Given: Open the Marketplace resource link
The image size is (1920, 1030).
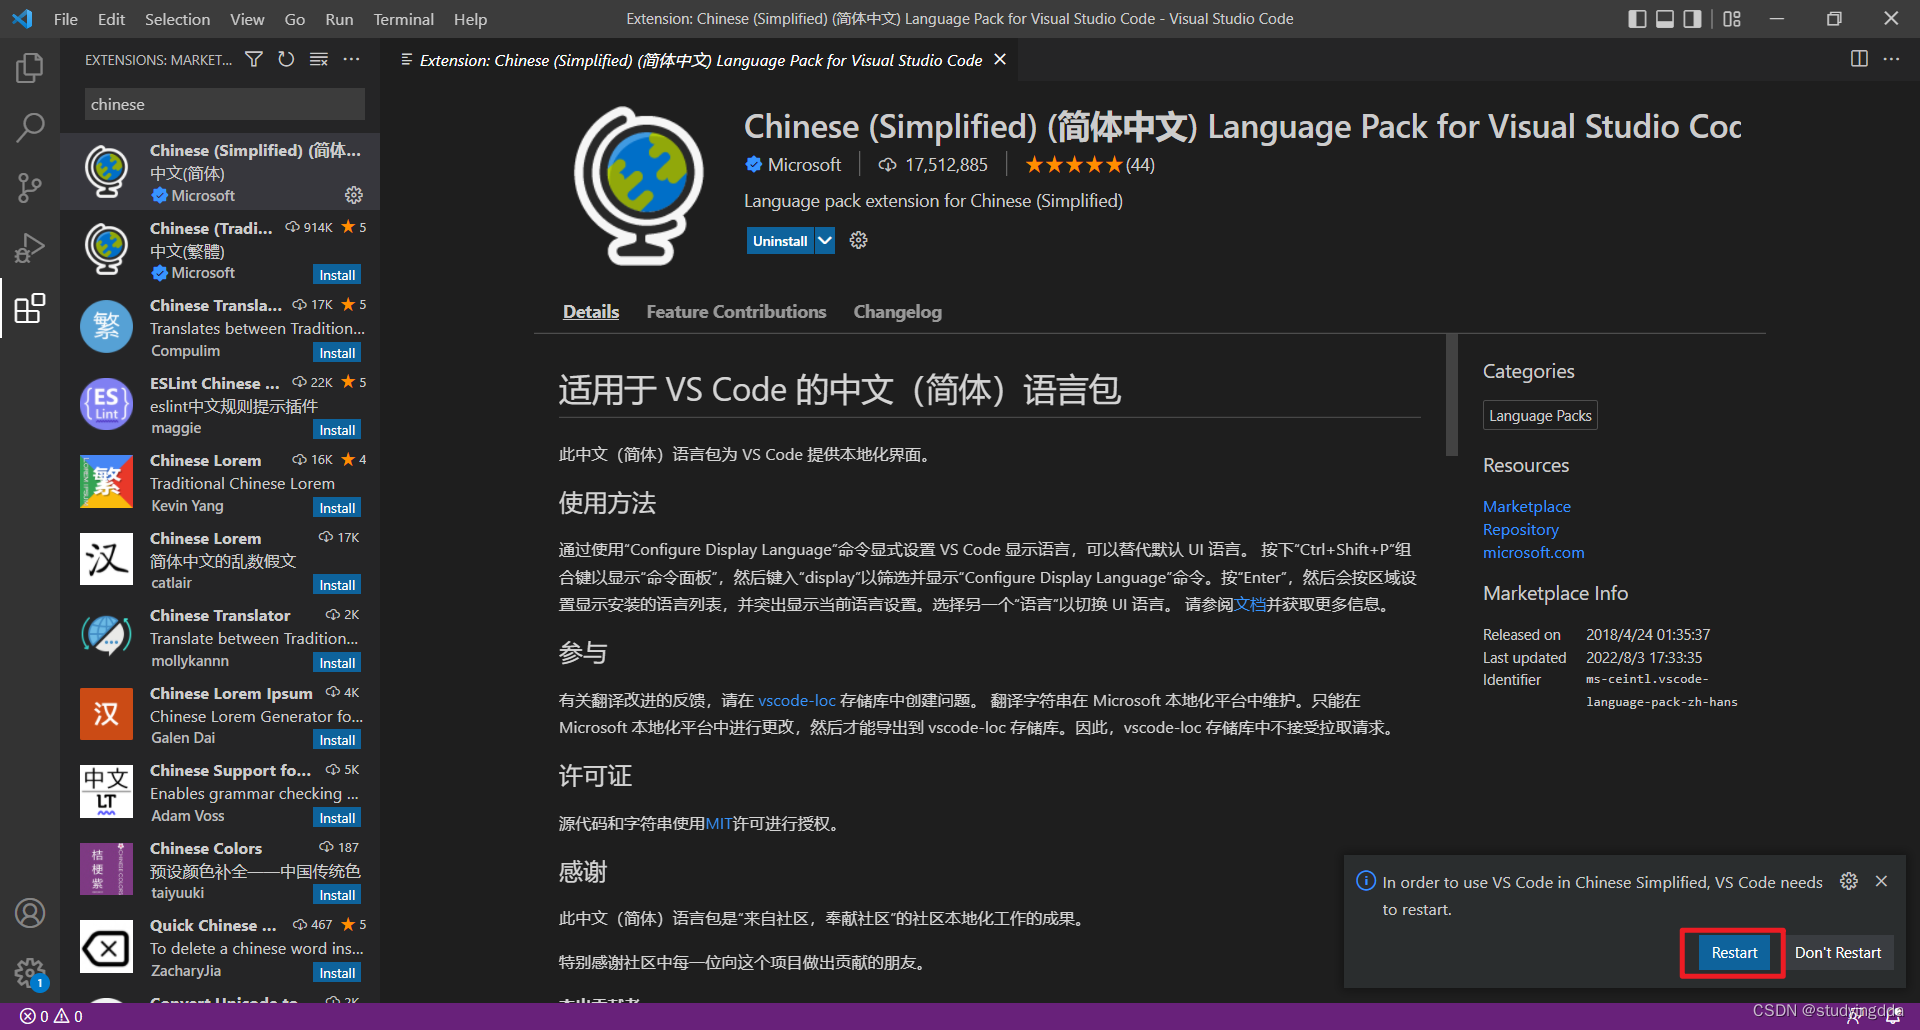Looking at the screenshot, I should click(1526, 507).
